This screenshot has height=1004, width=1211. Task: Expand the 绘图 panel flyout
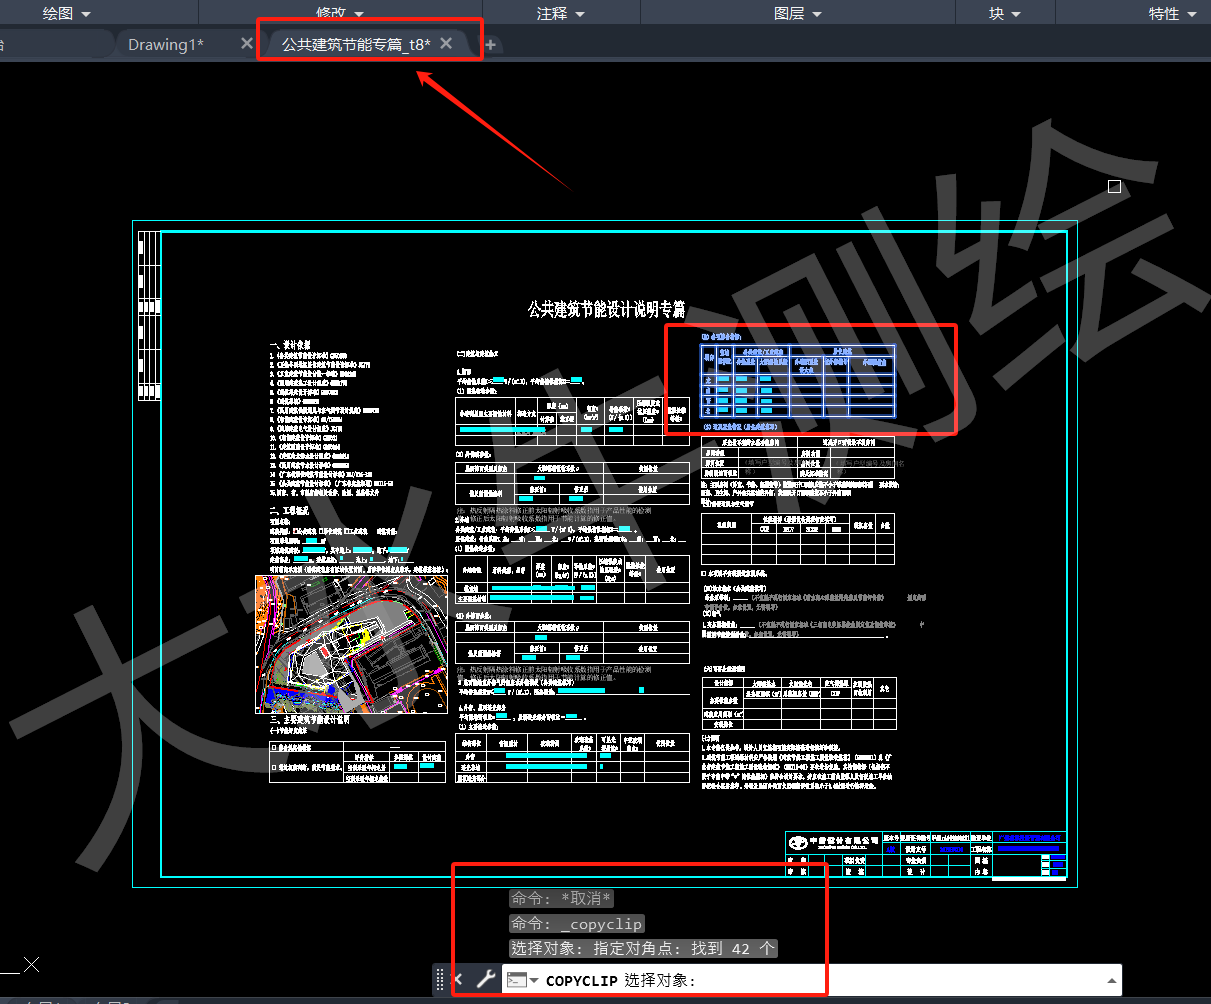click(66, 13)
